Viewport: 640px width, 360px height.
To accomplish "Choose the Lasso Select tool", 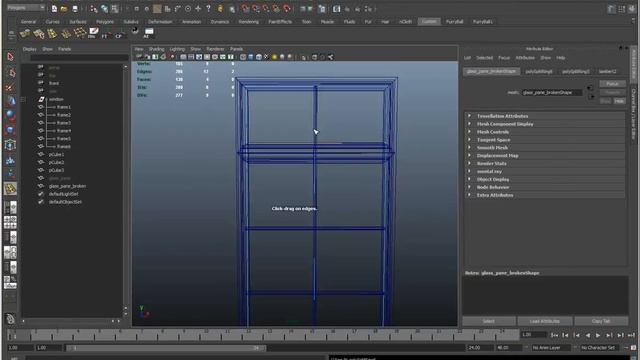I will point(11,73).
